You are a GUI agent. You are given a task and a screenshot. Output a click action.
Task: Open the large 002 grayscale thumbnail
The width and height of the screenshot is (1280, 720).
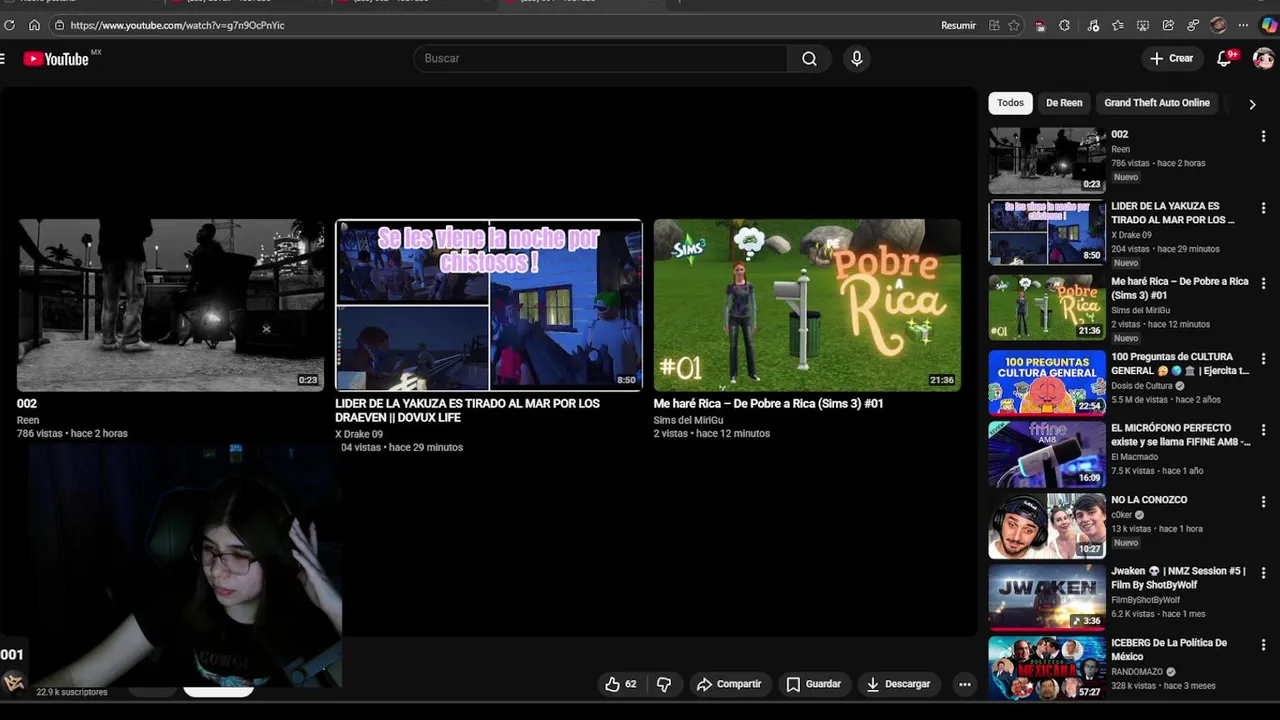click(x=170, y=305)
